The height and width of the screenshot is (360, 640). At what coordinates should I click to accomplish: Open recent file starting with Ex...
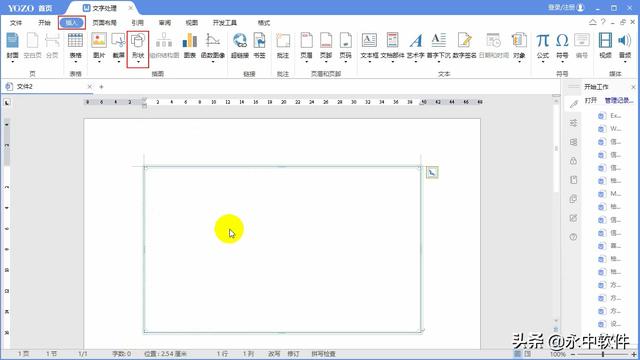point(610,116)
